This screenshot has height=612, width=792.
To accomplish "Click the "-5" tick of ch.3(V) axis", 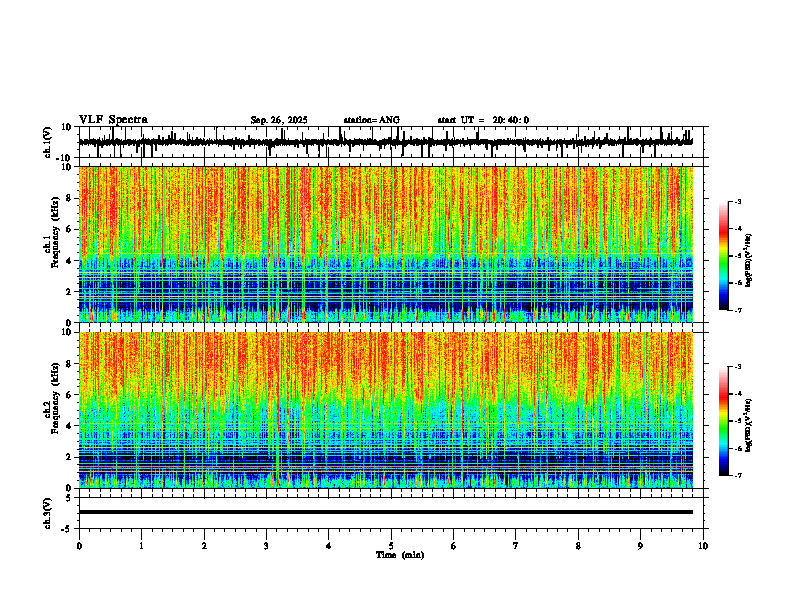I will pos(67,529).
